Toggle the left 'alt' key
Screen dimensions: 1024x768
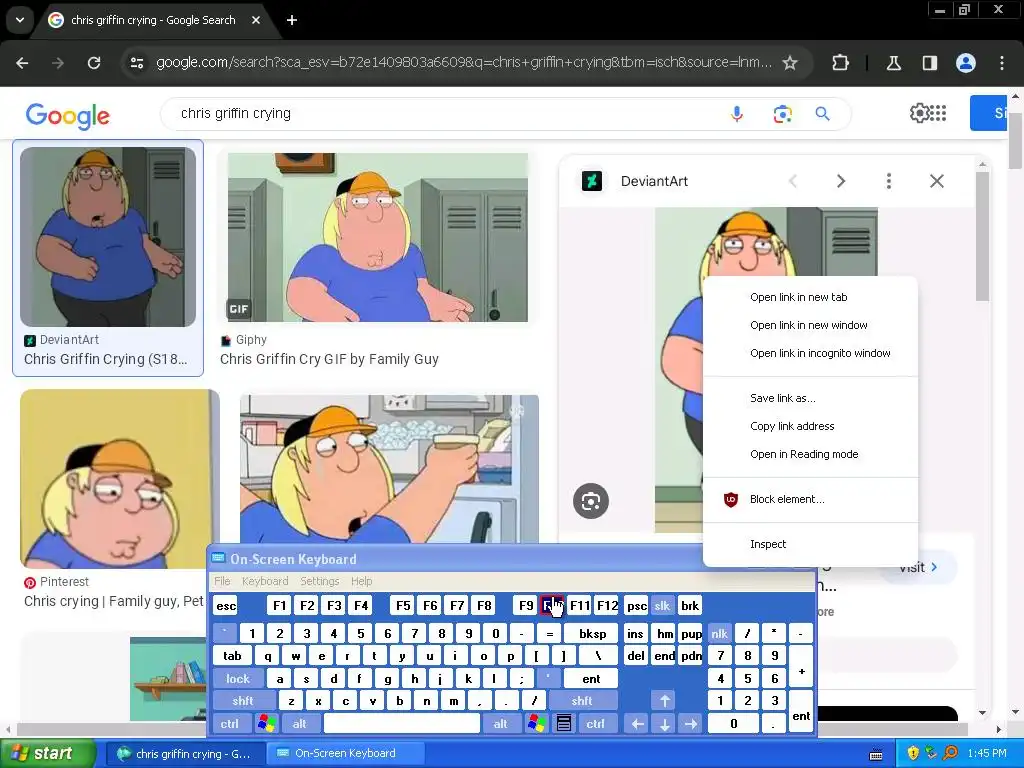[x=300, y=724]
